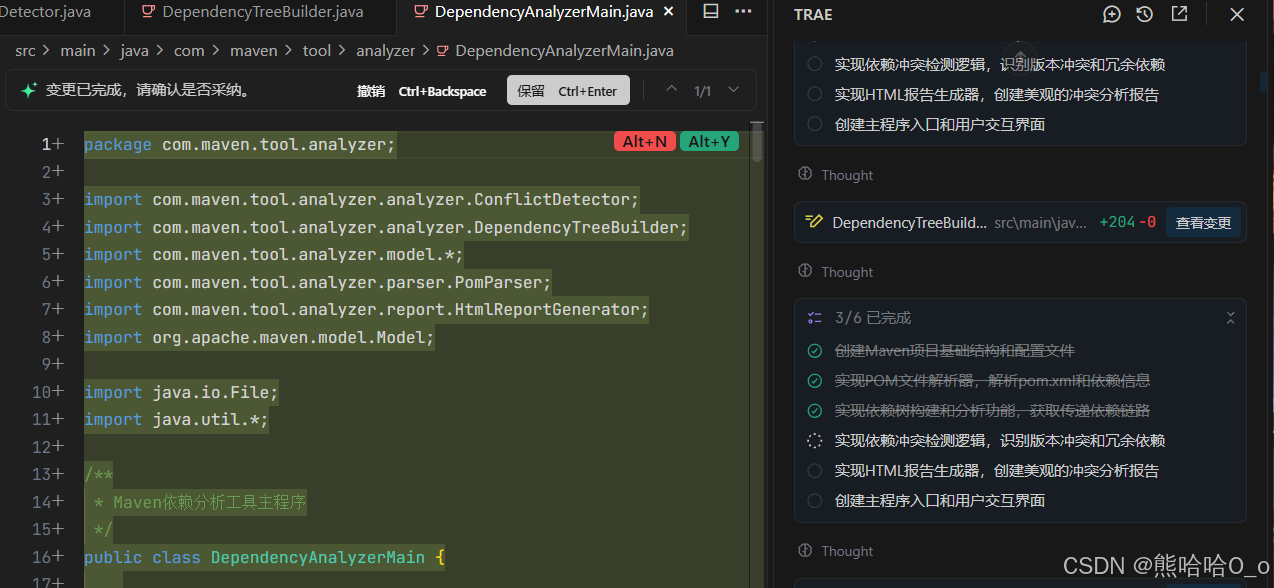Start a new chat in TRAE panel

(x=1112, y=14)
